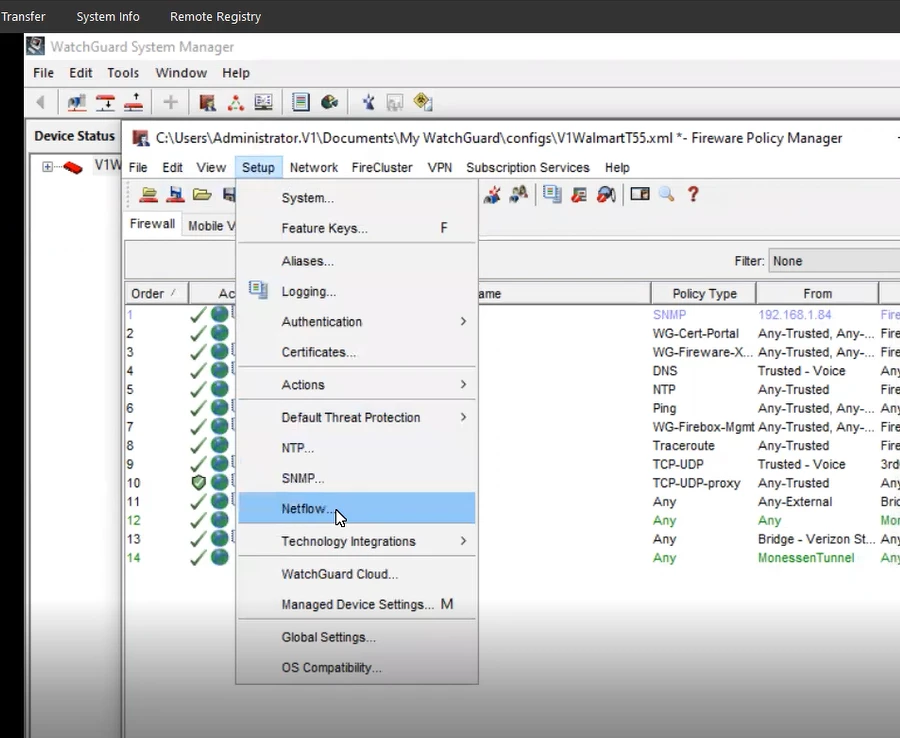Viewport: 900px width, 738px height.
Task: Open the Default Threat Protection submenu
Action: 356,417
